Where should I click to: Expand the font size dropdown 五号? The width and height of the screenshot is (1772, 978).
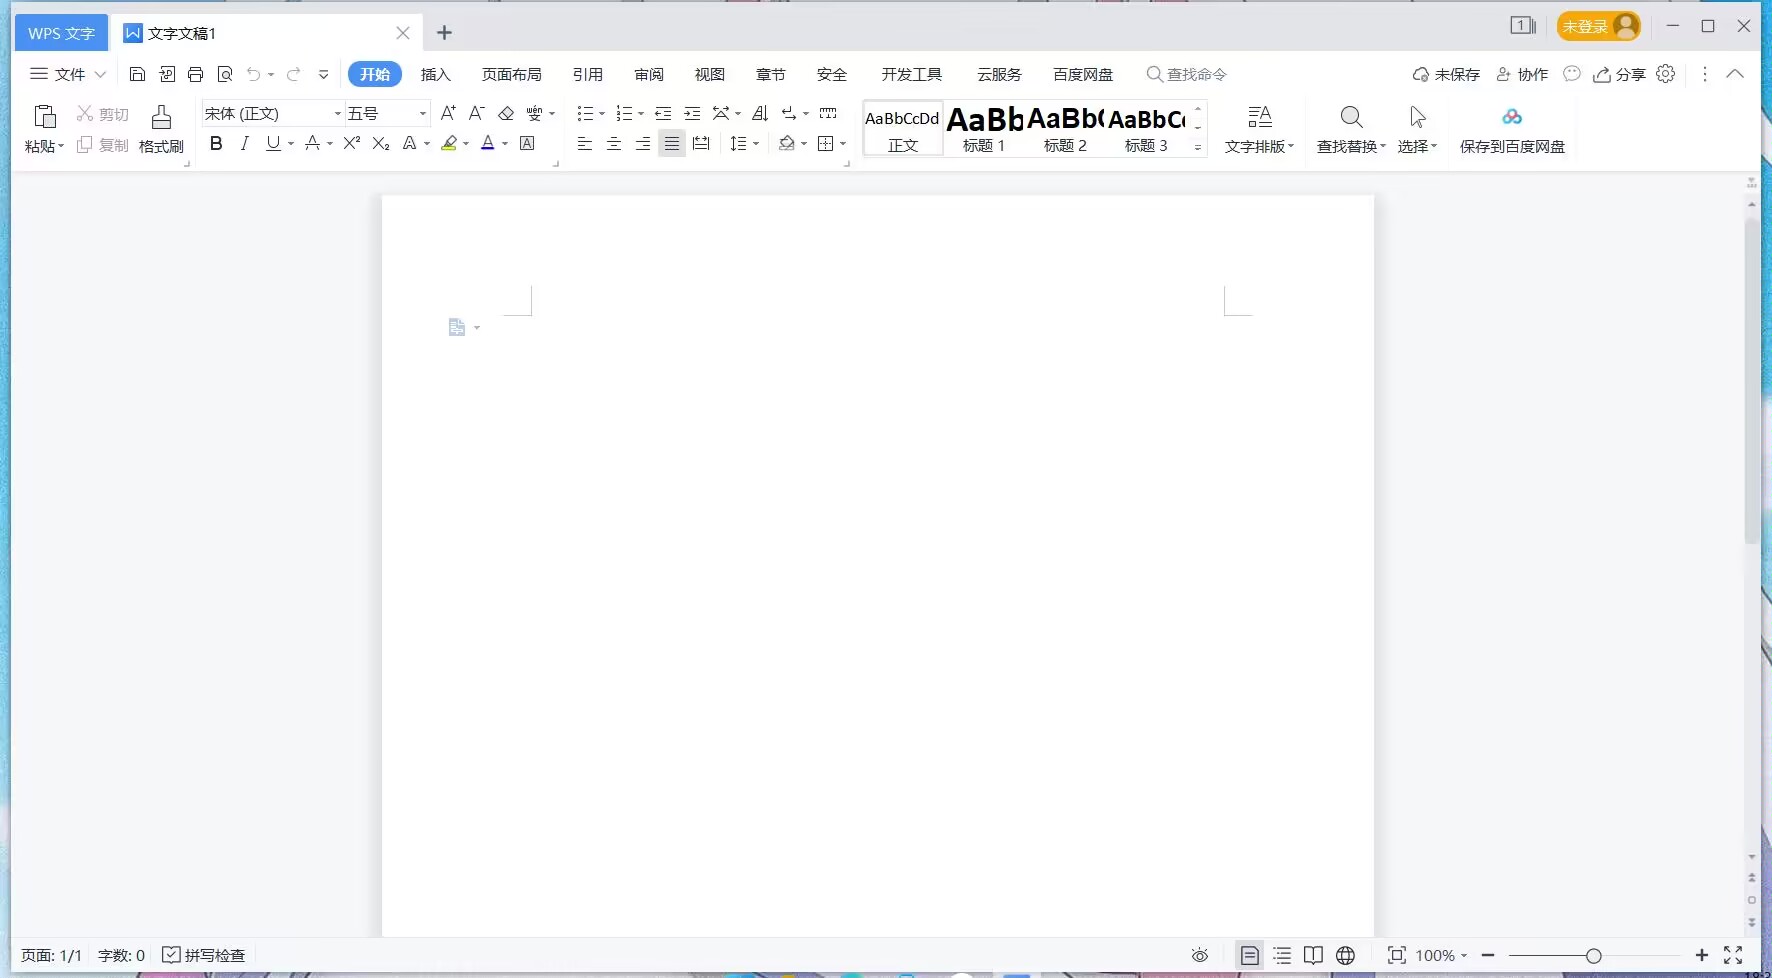pos(423,114)
